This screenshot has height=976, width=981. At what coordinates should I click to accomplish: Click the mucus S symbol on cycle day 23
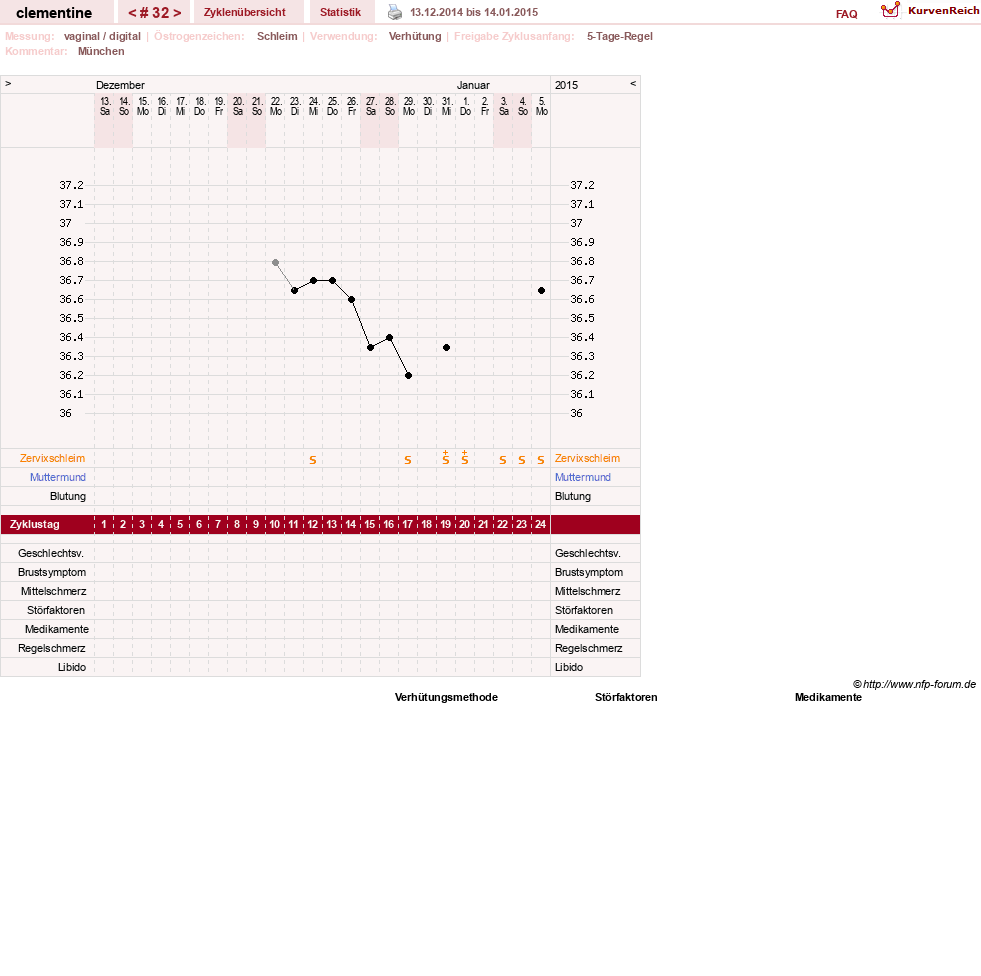coord(522,460)
